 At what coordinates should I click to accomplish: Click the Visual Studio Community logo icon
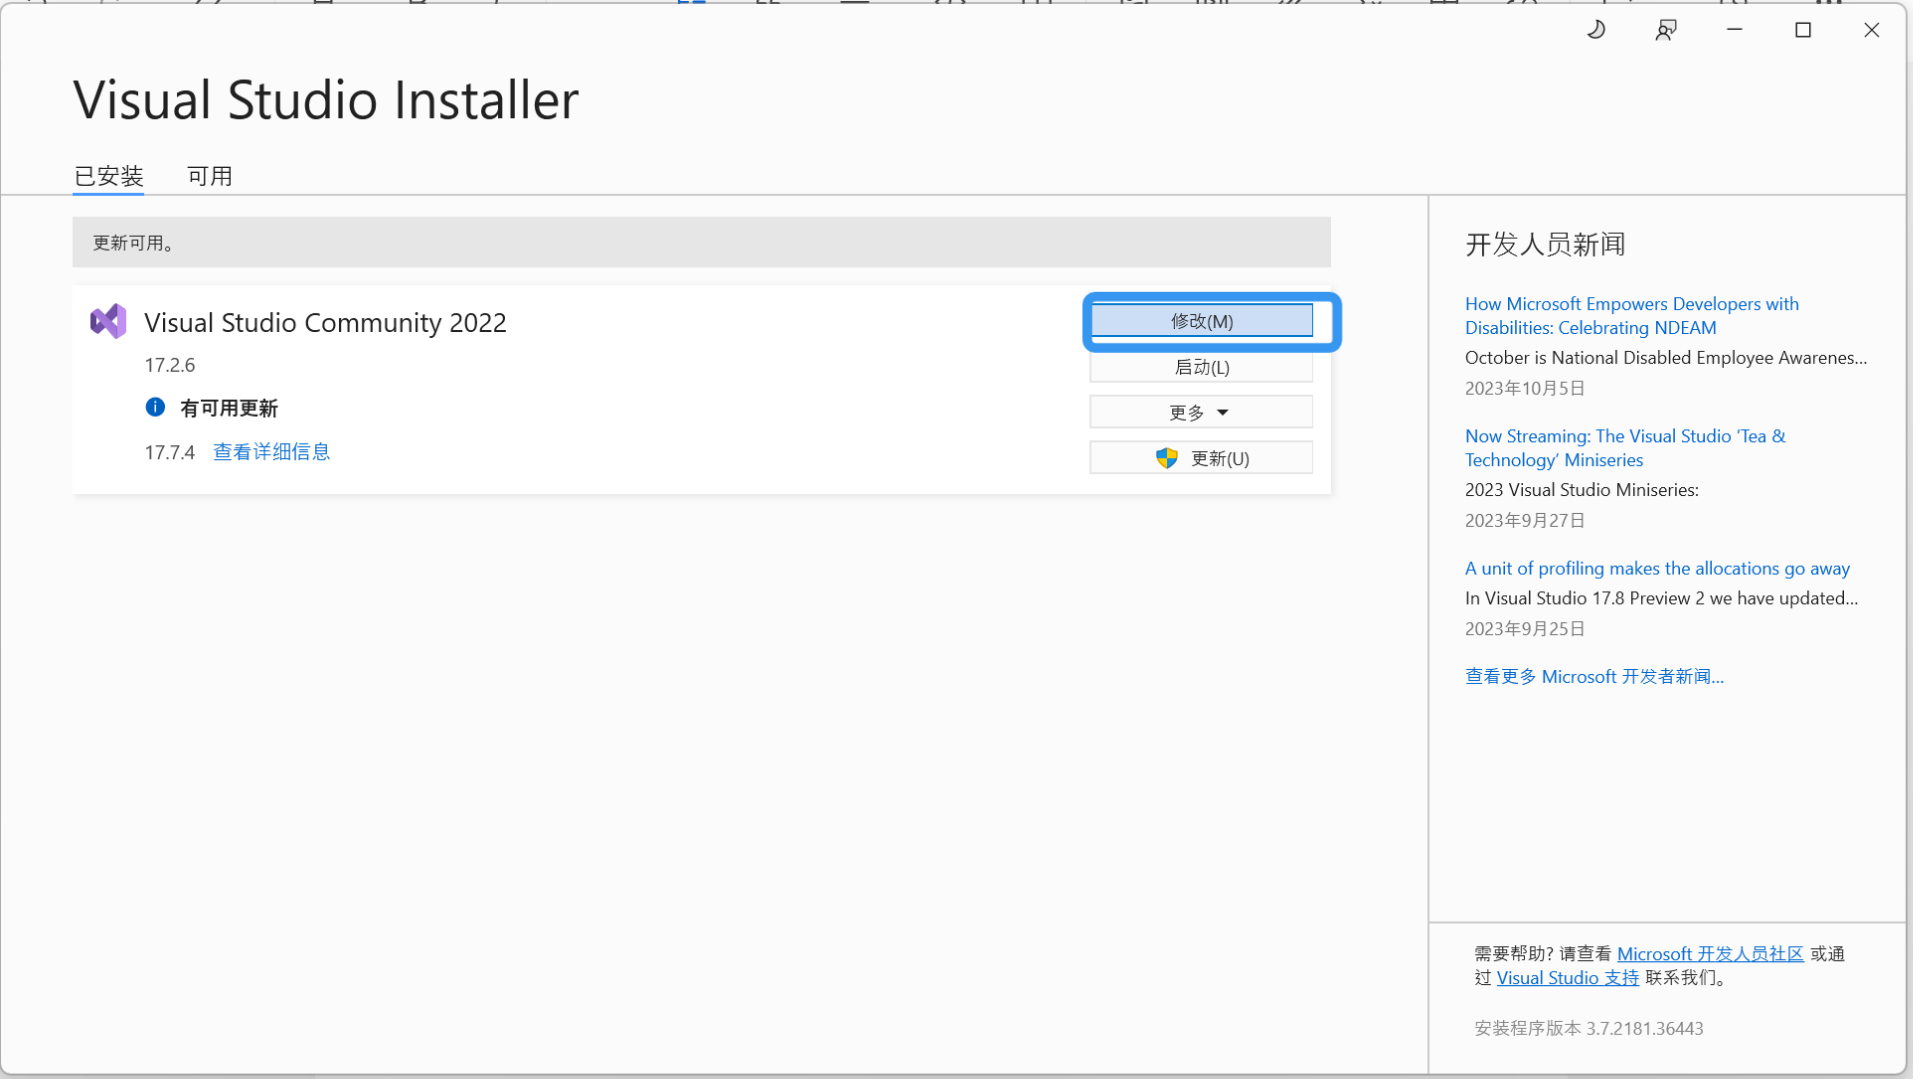coord(108,321)
